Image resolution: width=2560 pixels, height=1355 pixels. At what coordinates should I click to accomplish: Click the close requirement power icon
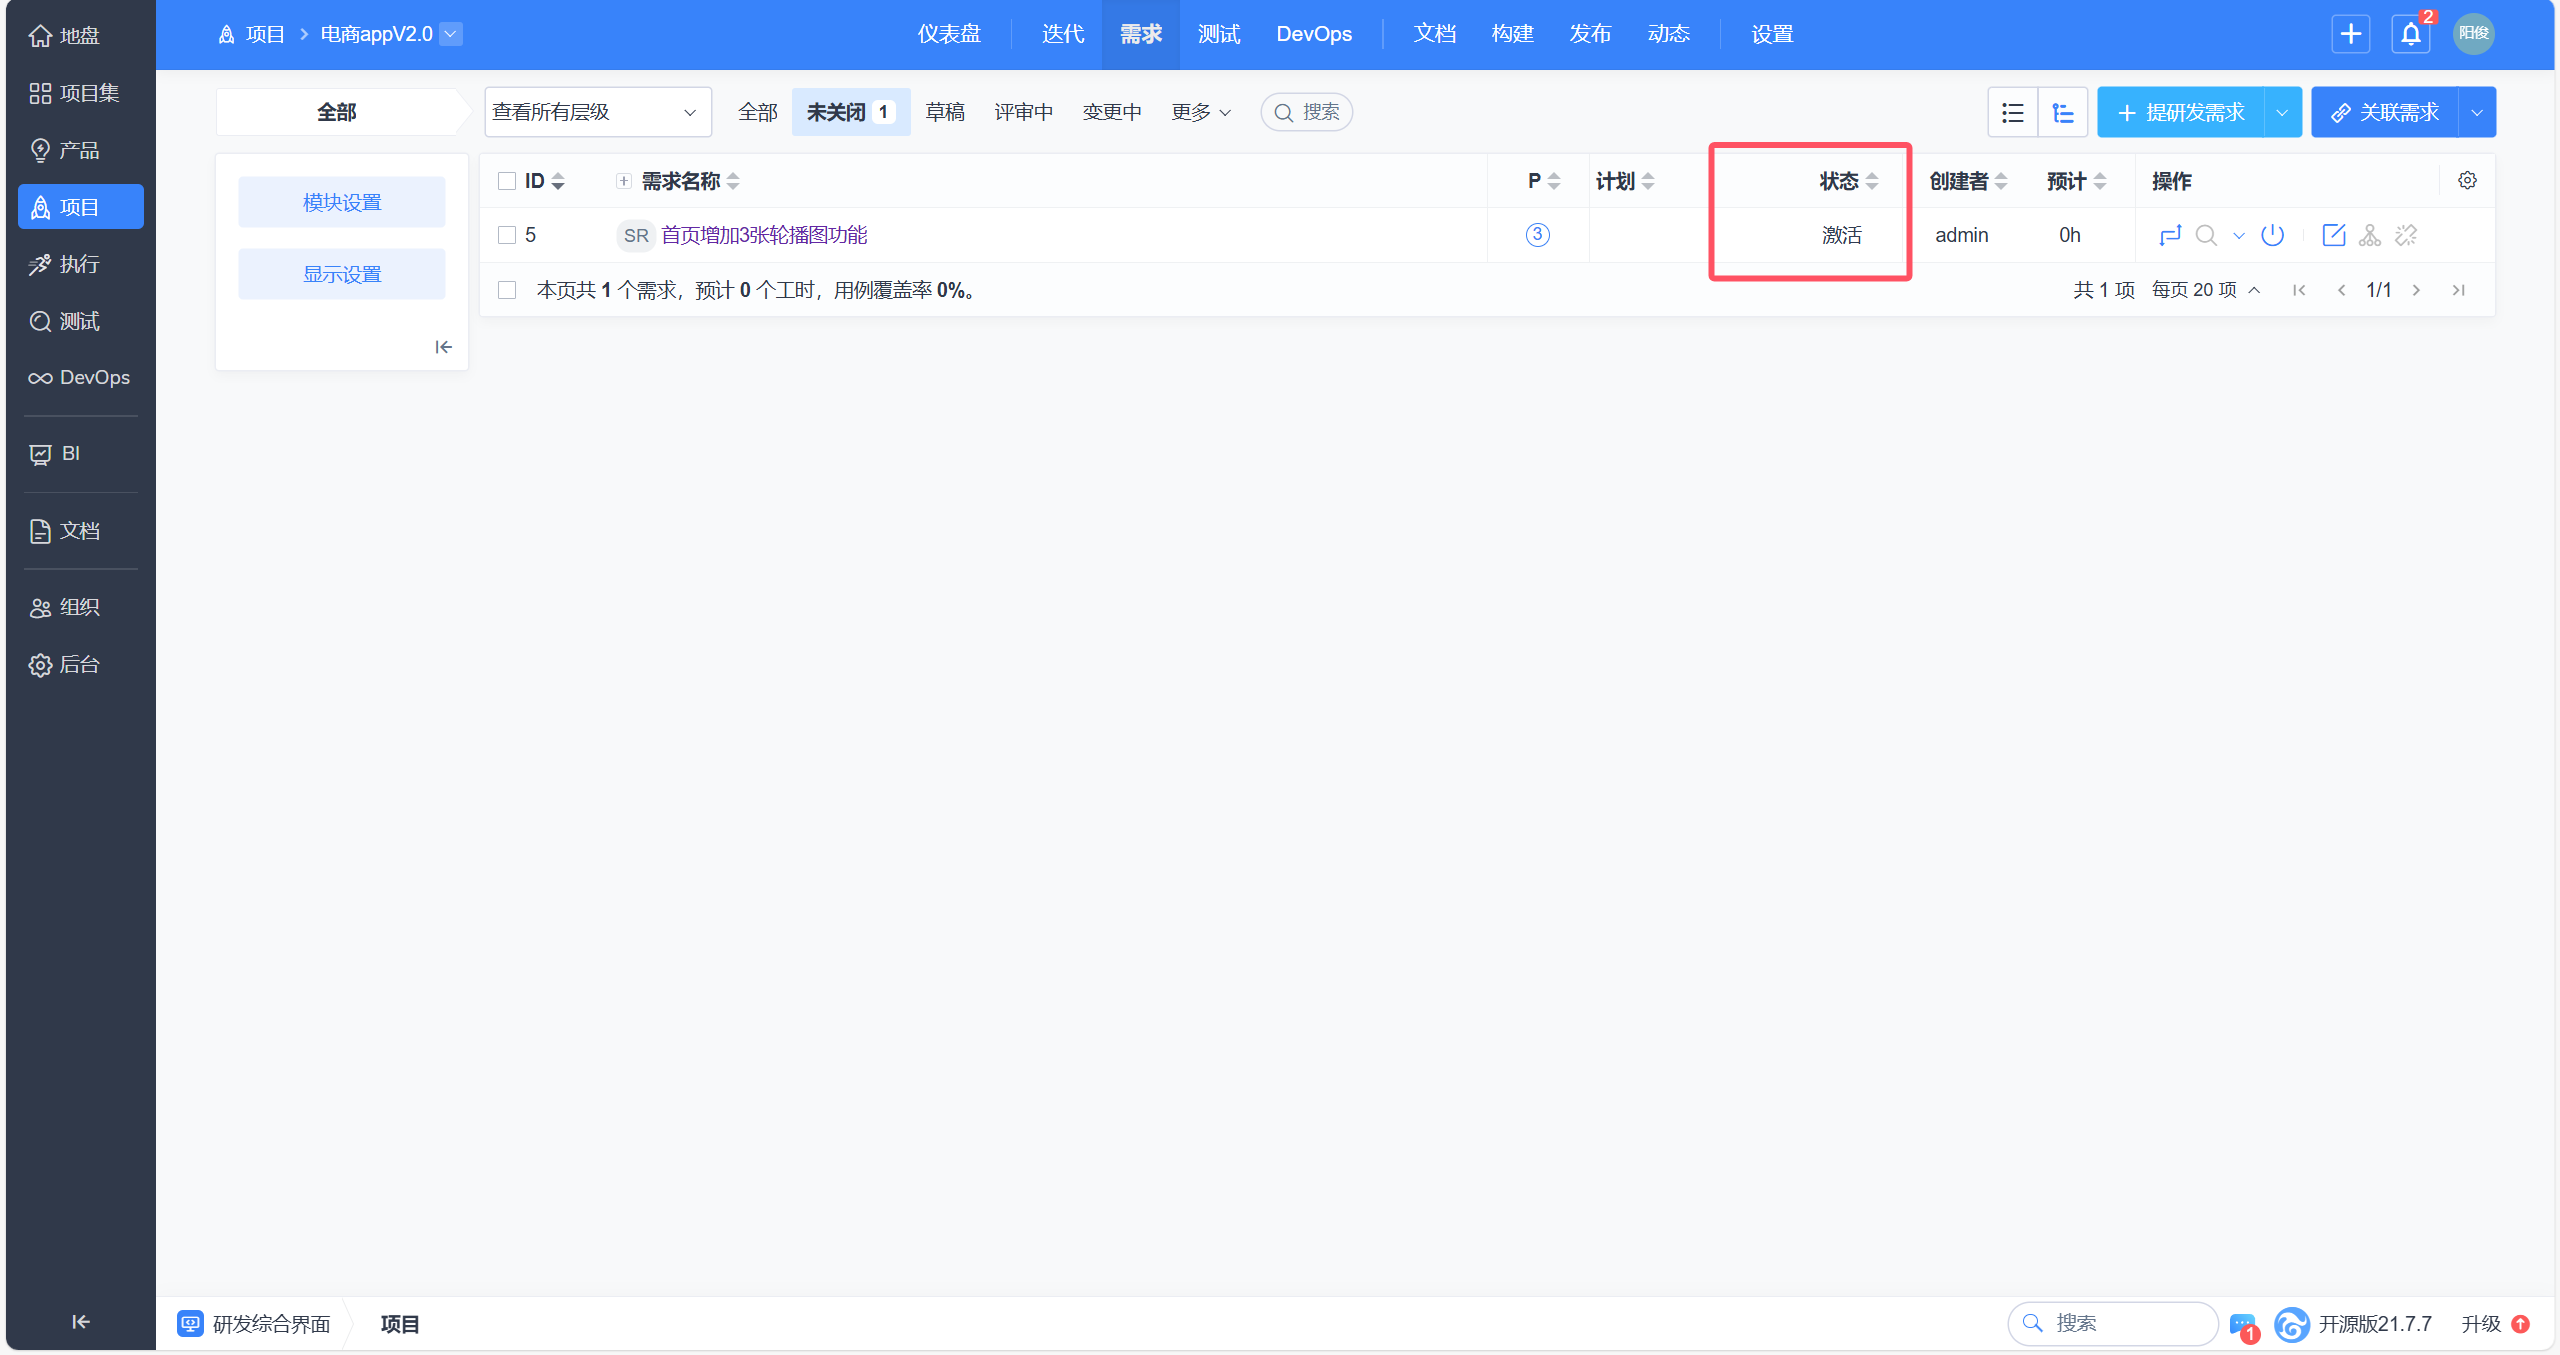coord(2272,235)
